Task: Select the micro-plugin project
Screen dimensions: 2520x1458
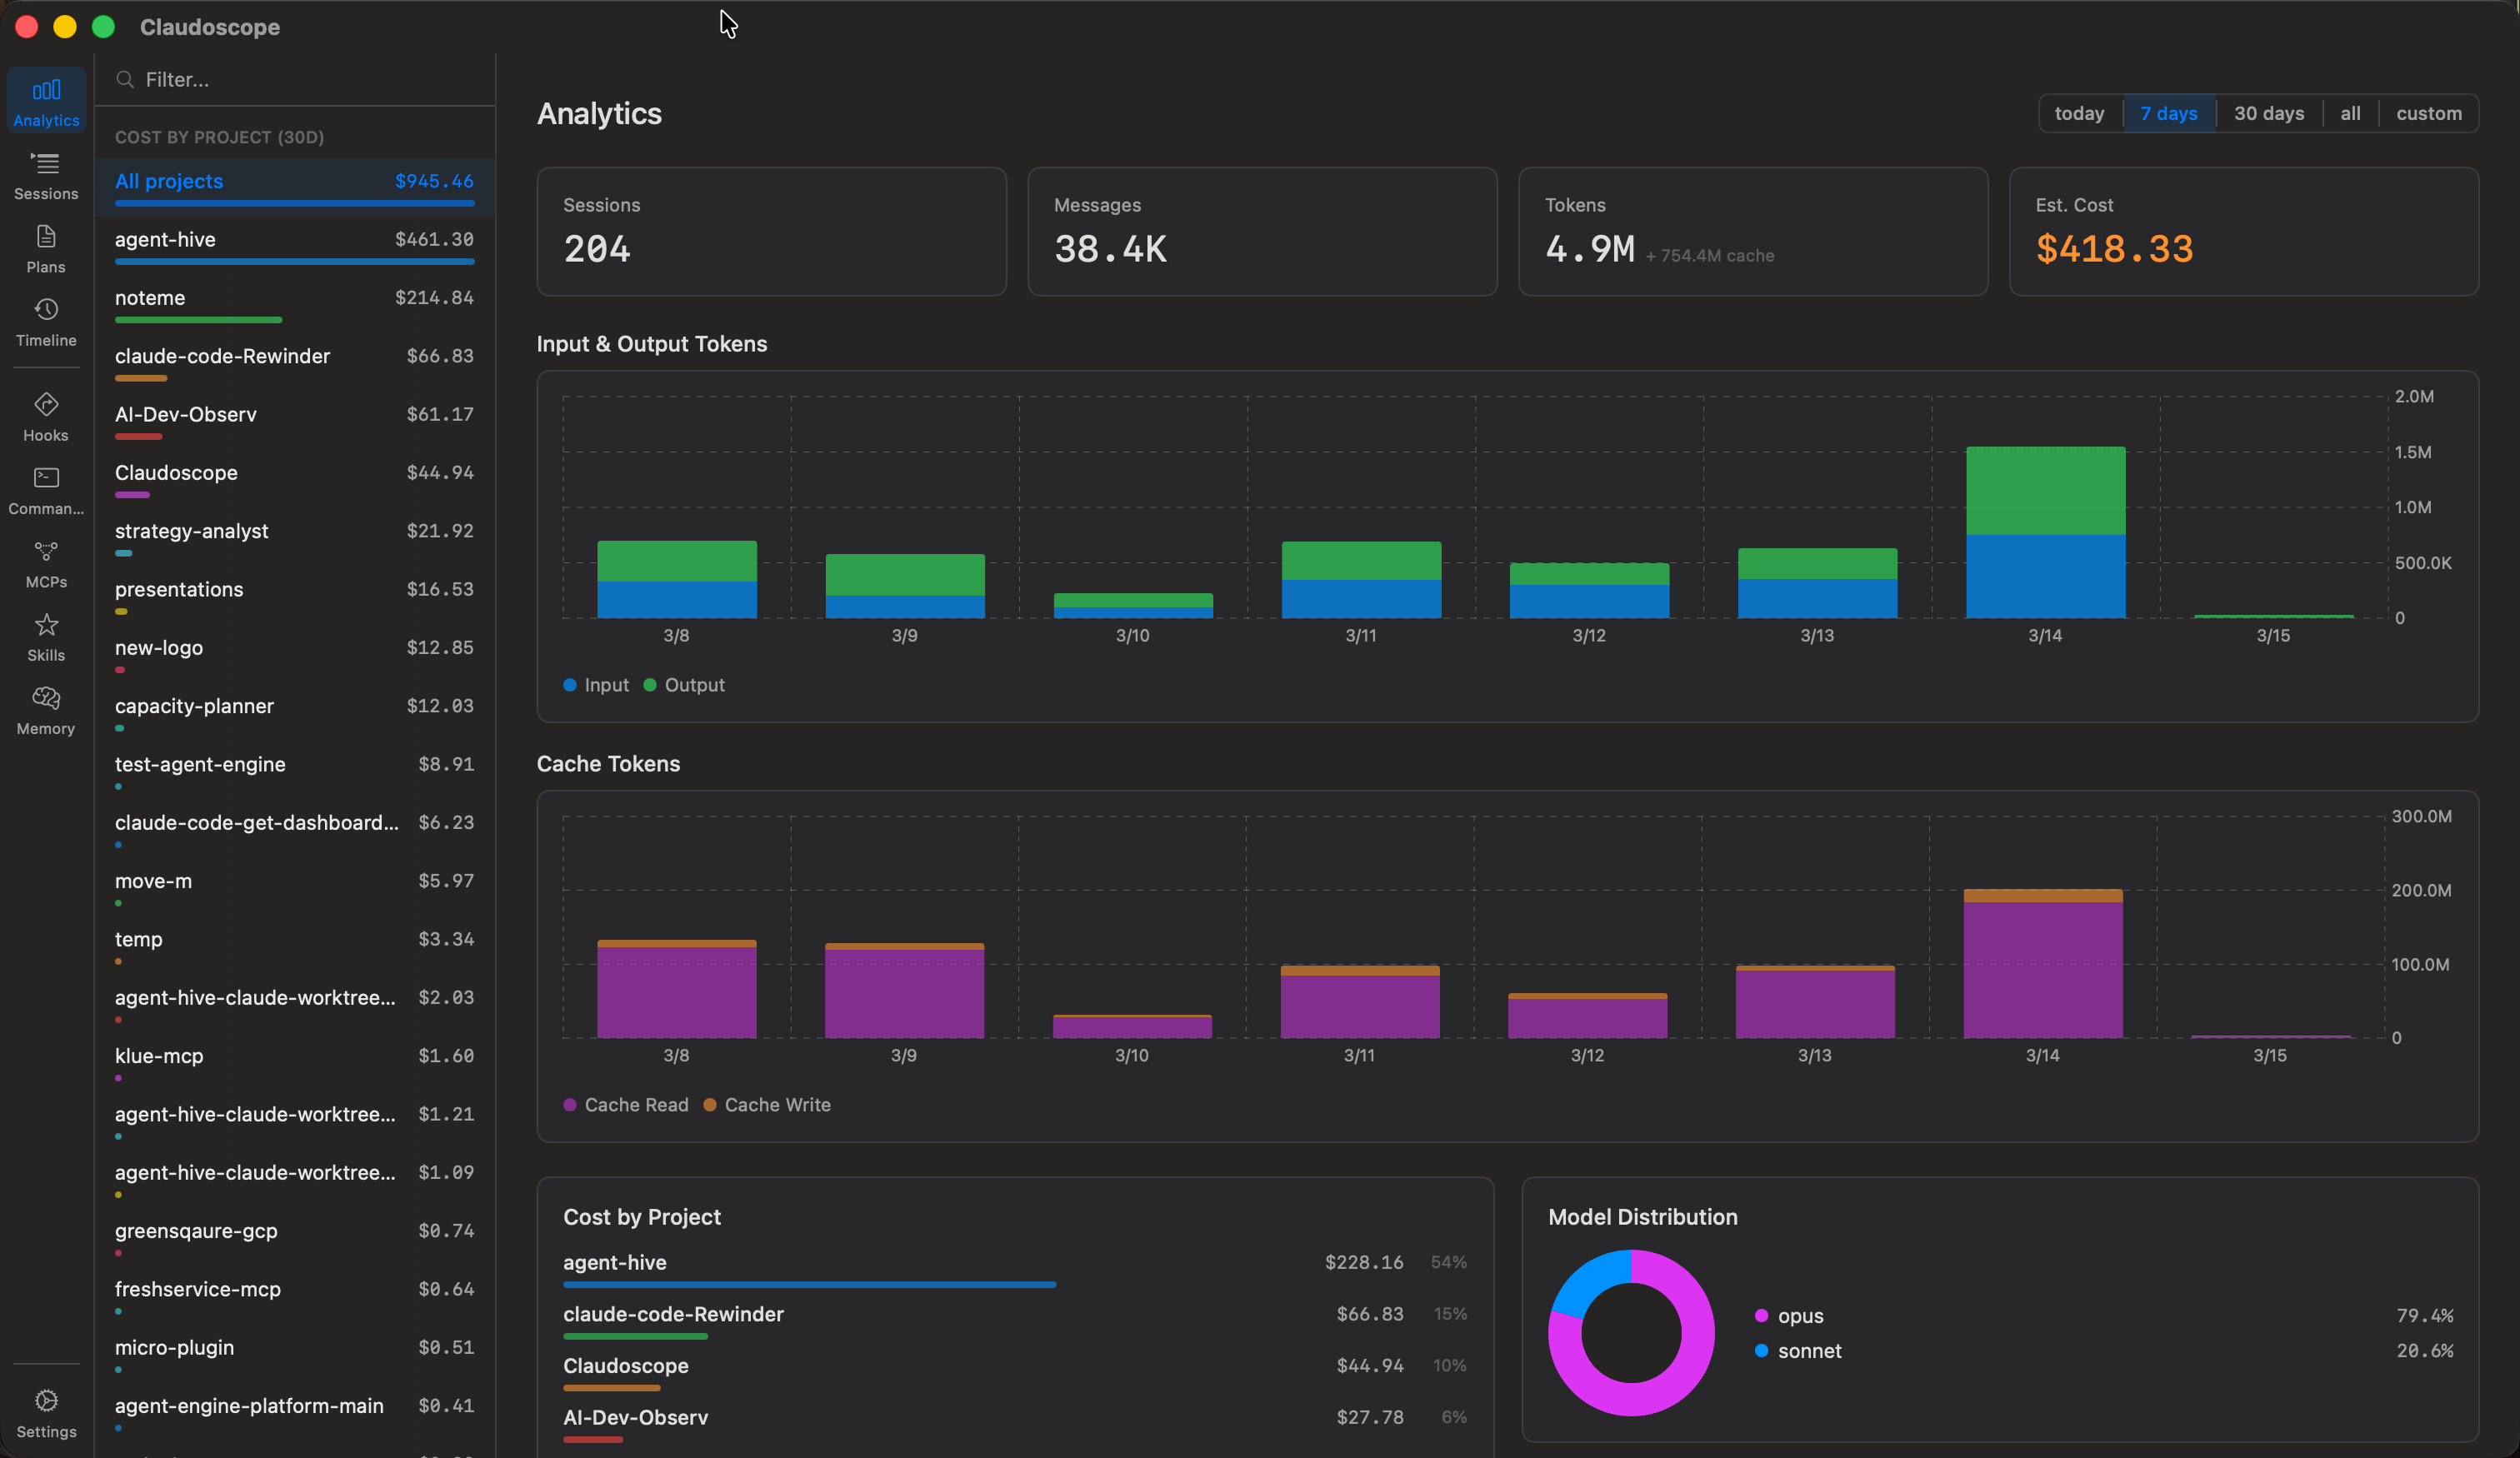Action: coord(295,1354)
